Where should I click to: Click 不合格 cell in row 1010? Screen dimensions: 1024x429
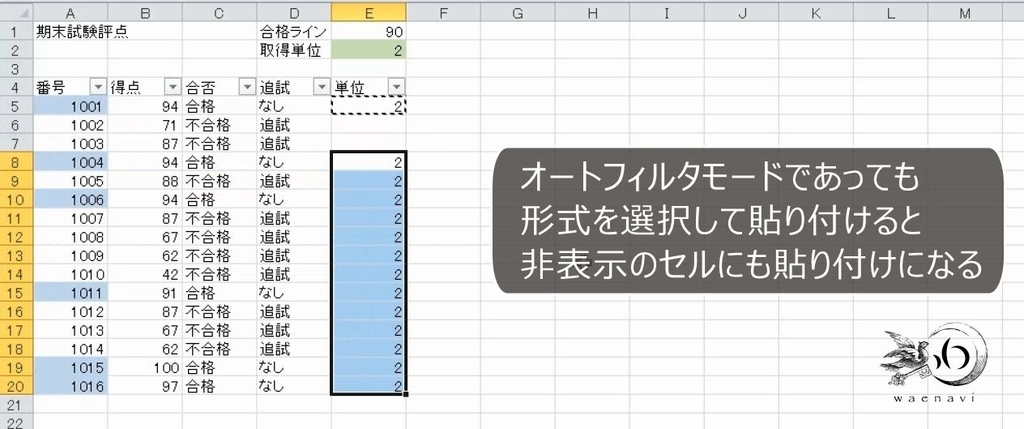tap(219, 274)
